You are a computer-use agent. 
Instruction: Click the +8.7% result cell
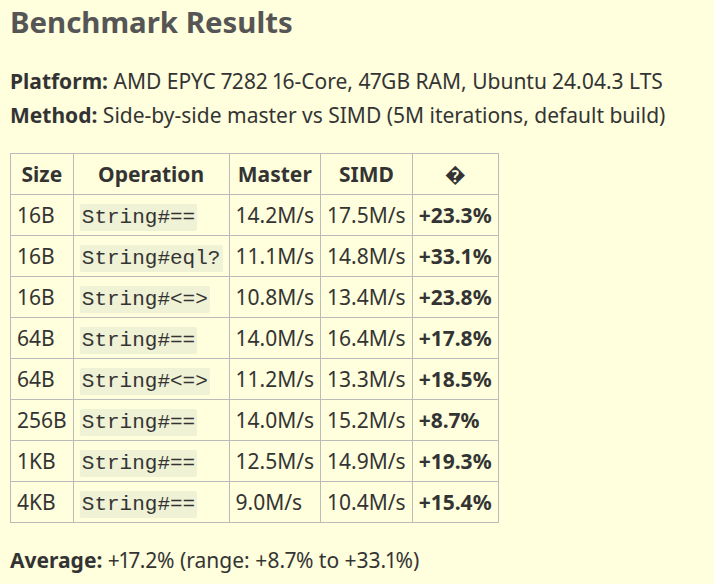[449, 421]
